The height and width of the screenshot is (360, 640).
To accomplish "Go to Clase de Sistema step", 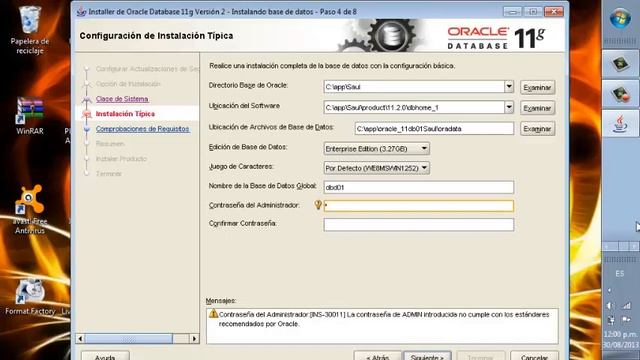I will pos(122,99).
